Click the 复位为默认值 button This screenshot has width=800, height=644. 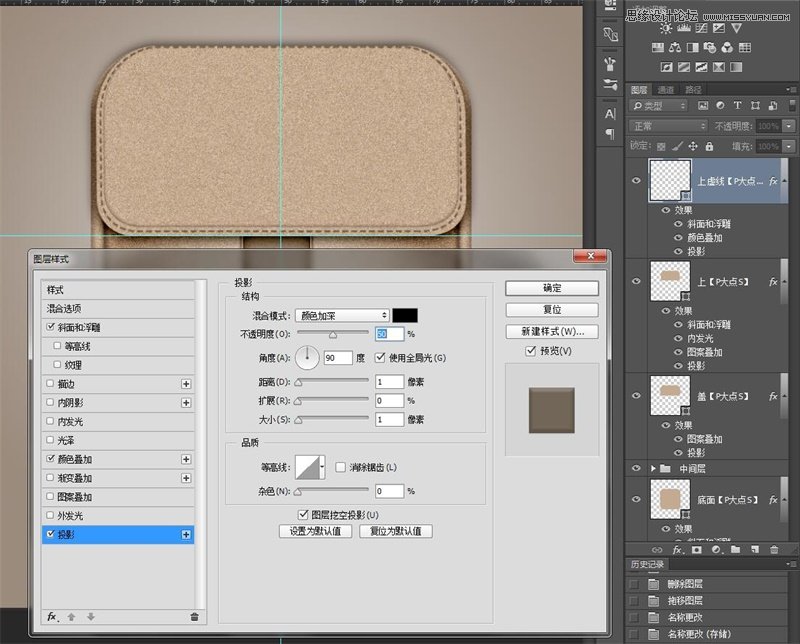396,531
